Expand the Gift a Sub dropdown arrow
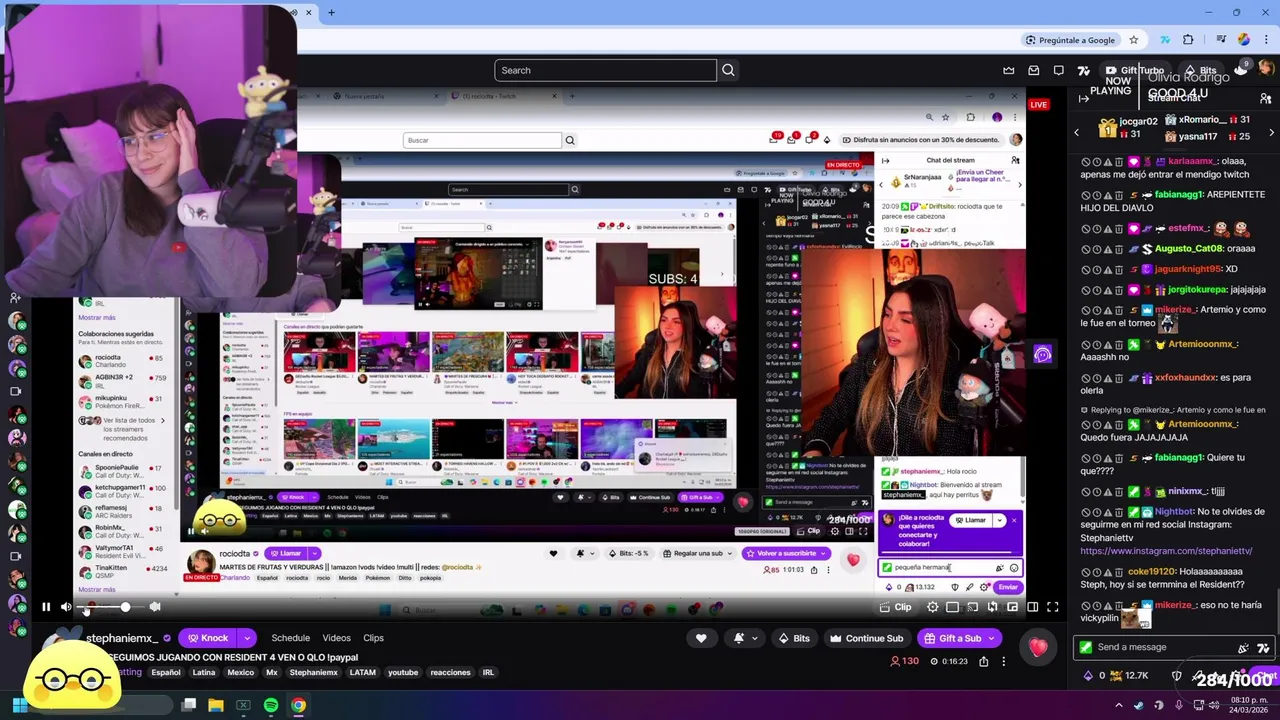1280x720 pixels. [992, 638]
